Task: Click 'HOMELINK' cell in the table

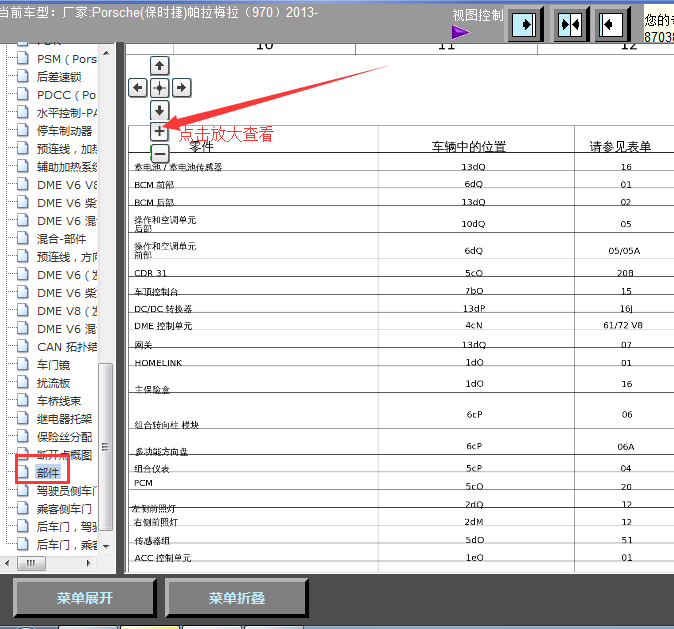Action: (x=158, y=363)
